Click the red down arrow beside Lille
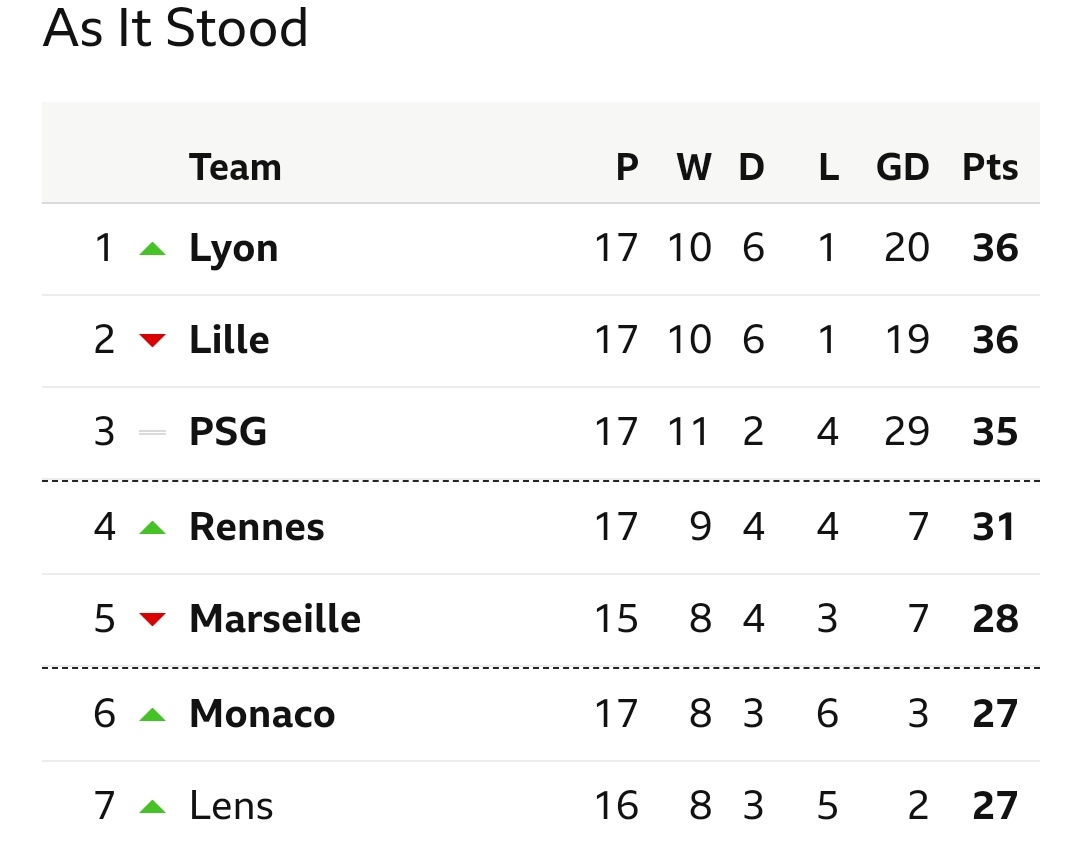The width and height of the screenshot is (1080, 852). click(152, 340)
